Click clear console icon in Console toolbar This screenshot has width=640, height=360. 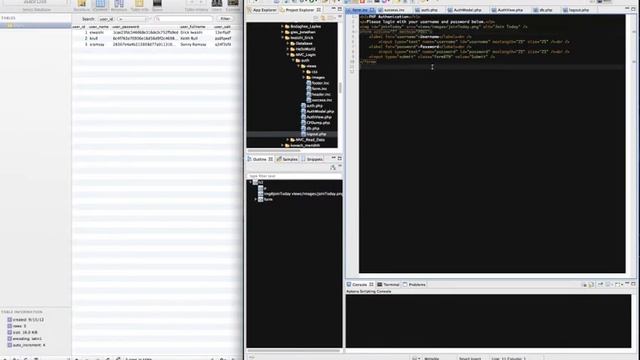click(584, 284)
